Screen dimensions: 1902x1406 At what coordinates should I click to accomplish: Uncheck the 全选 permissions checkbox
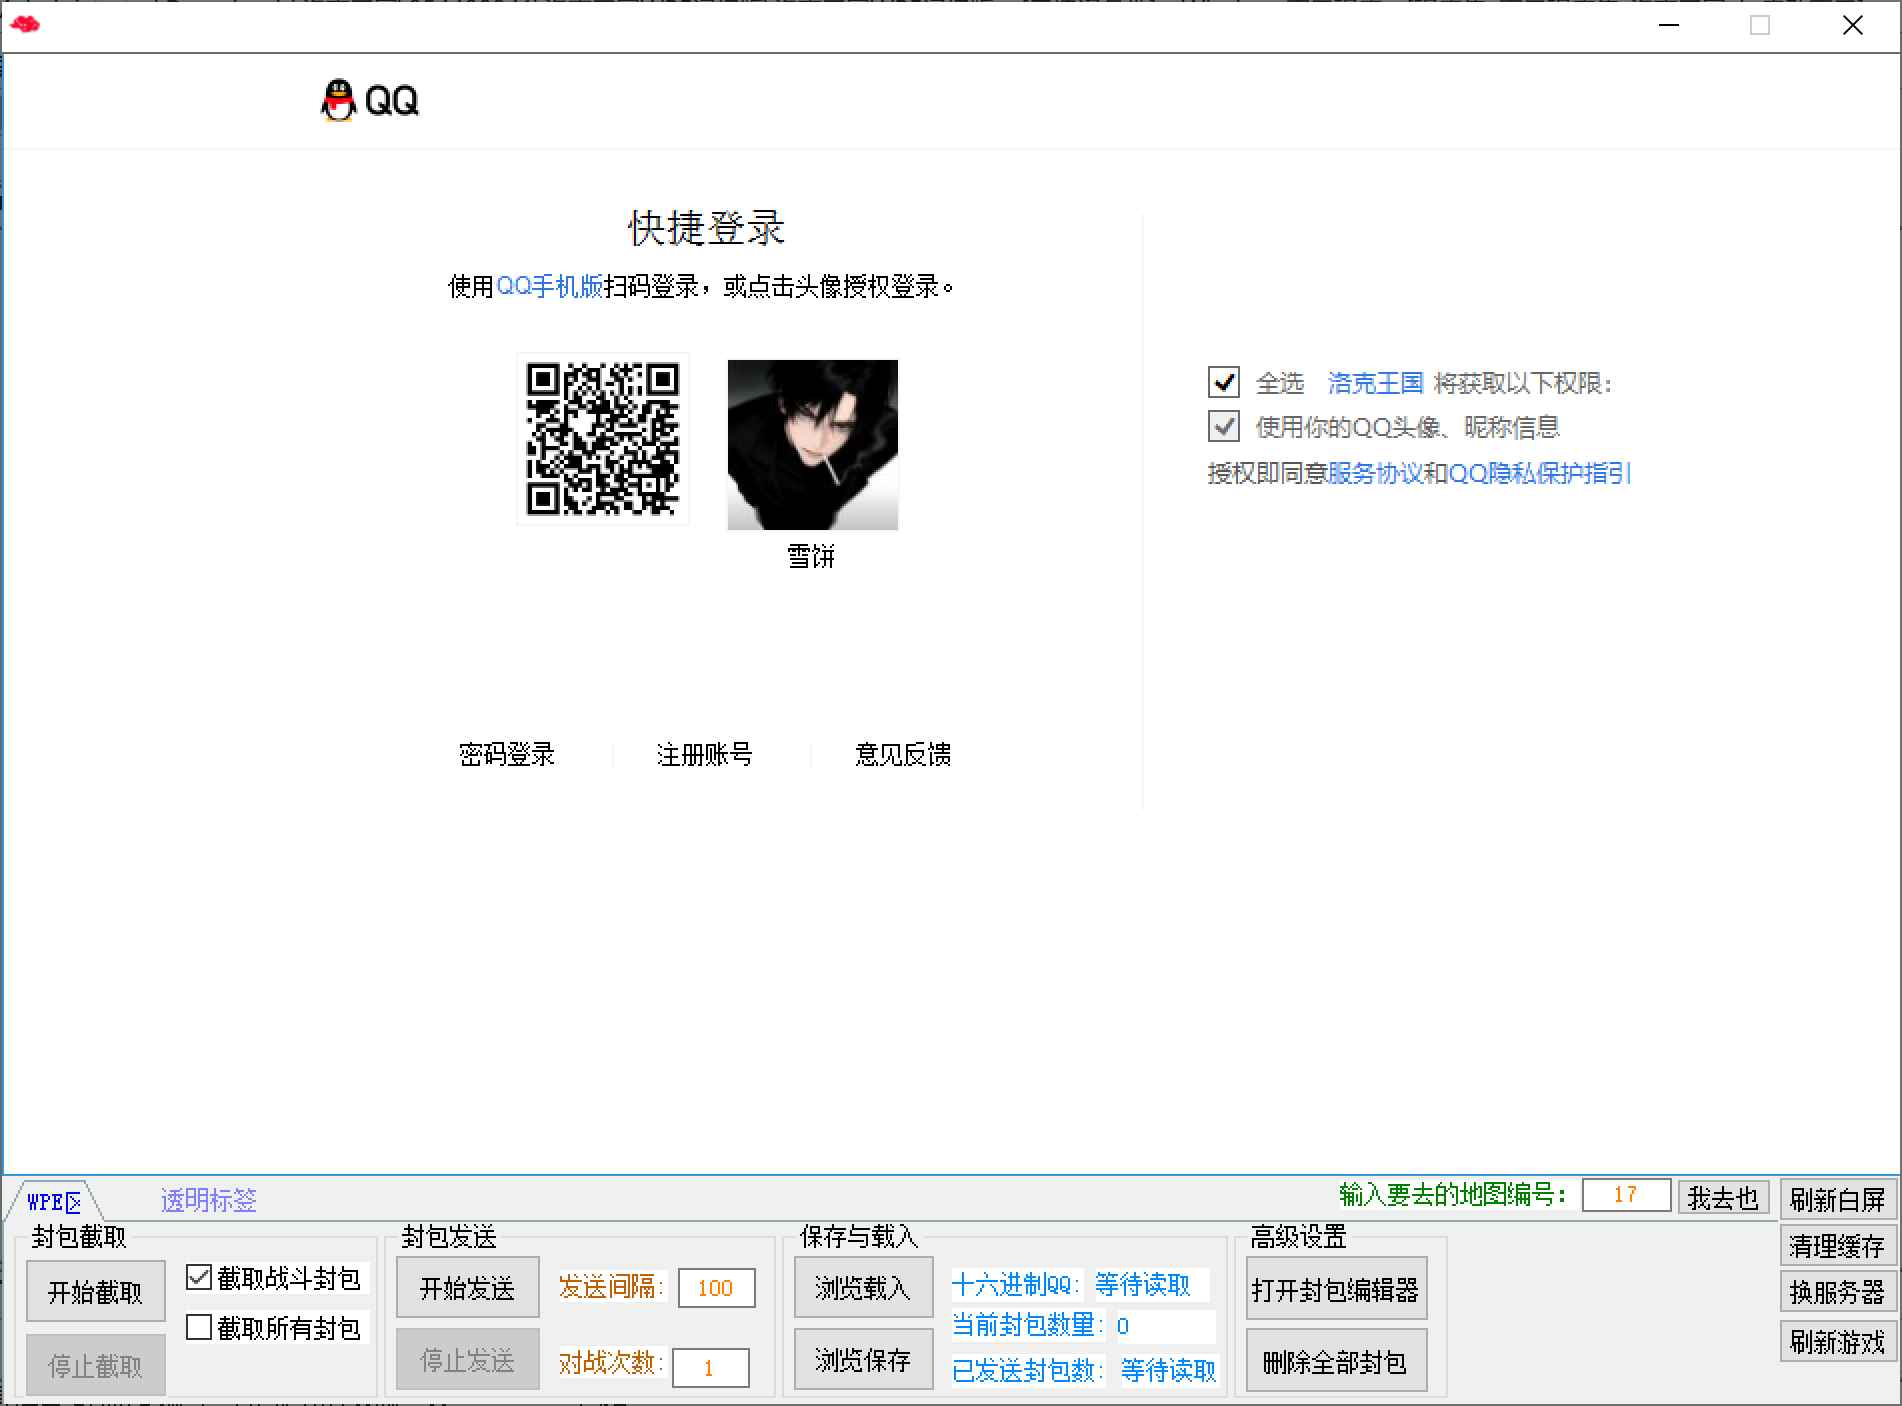pyautogui.click(x=1222, y=383)
